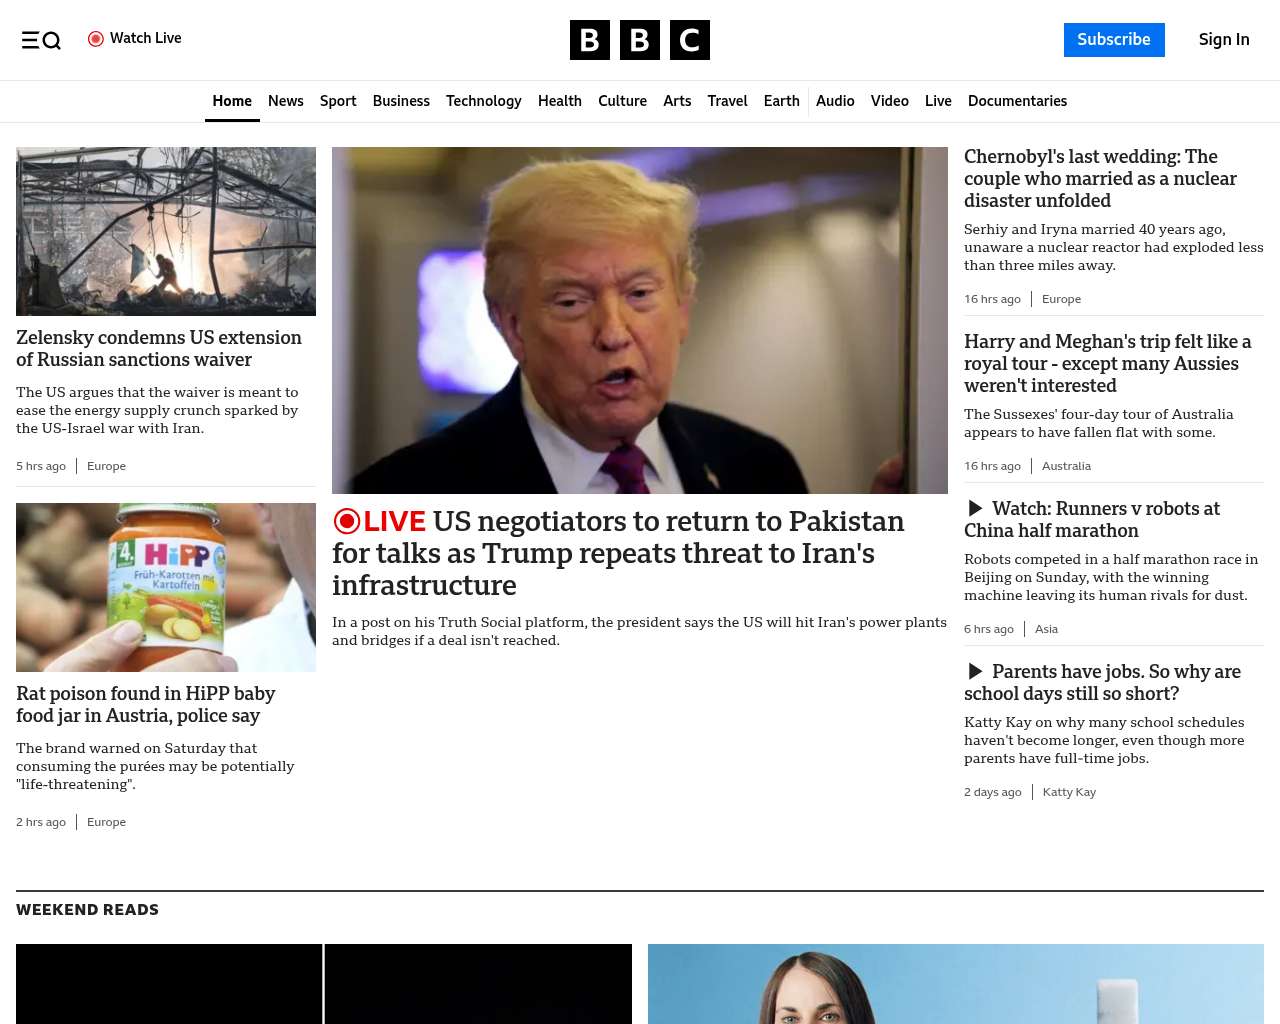1280x1024 pixels.
Task: Click the '6 hrs ago' timestamp
Action: click(989, 629)
